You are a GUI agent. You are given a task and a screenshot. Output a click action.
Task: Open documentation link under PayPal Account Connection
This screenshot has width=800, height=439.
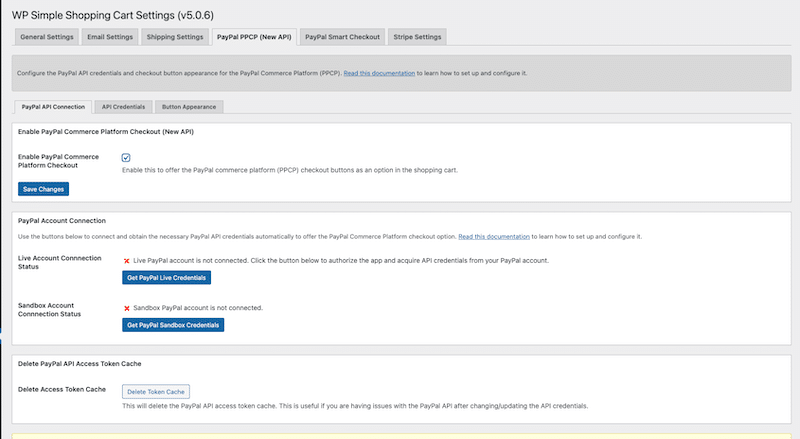[x=494, y=237]
